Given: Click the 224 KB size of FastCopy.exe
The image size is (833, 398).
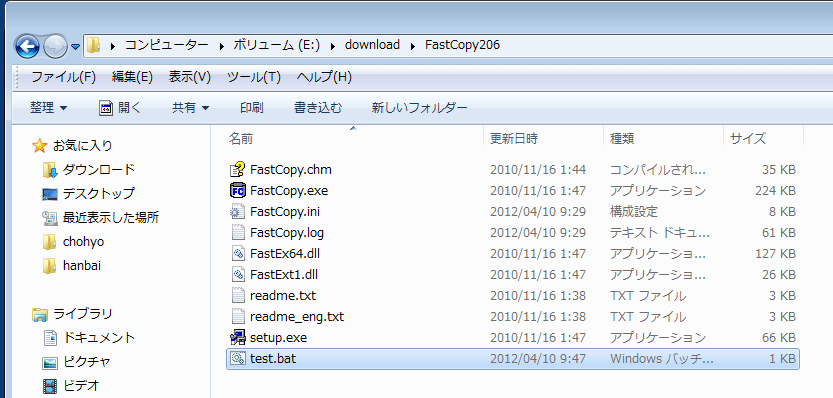Looking at the screenshot, I should [775, 191].
